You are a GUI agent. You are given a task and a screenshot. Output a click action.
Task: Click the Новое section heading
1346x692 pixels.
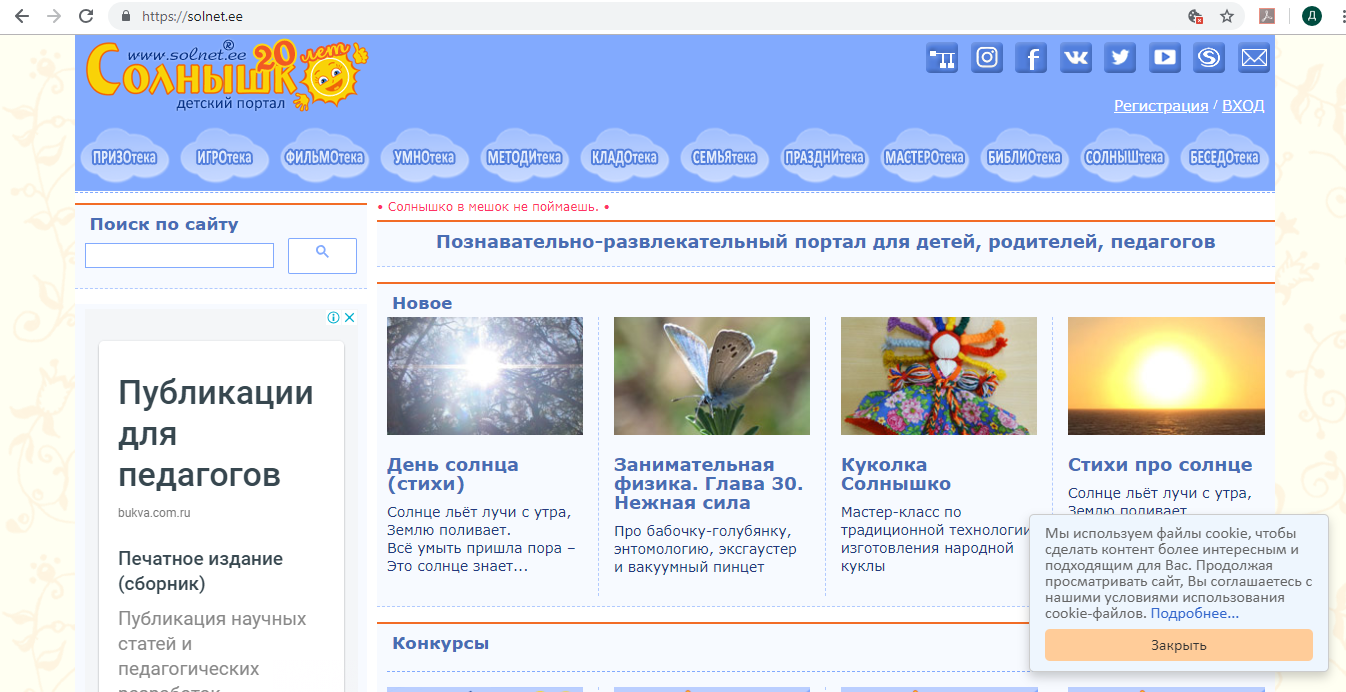click(x=422, y=303)
